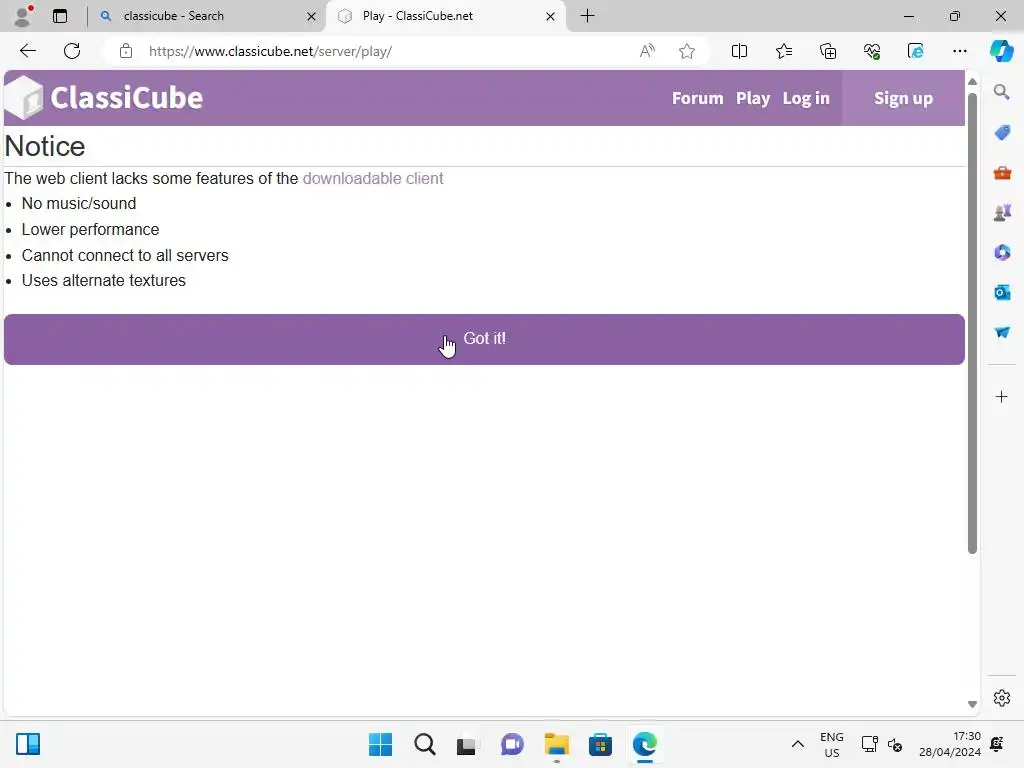Open the sidebar Tools briefcase
1024x768 pixels.
tap(1002, 172)
